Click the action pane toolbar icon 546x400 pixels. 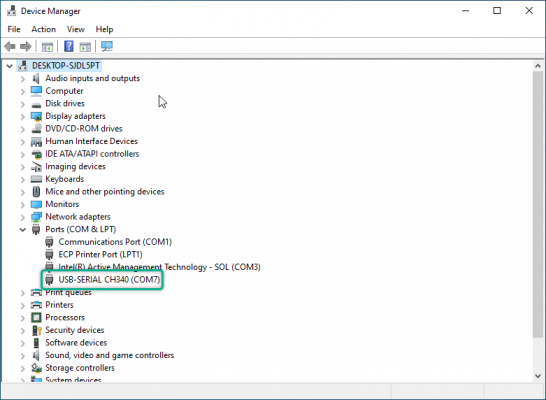85,46
